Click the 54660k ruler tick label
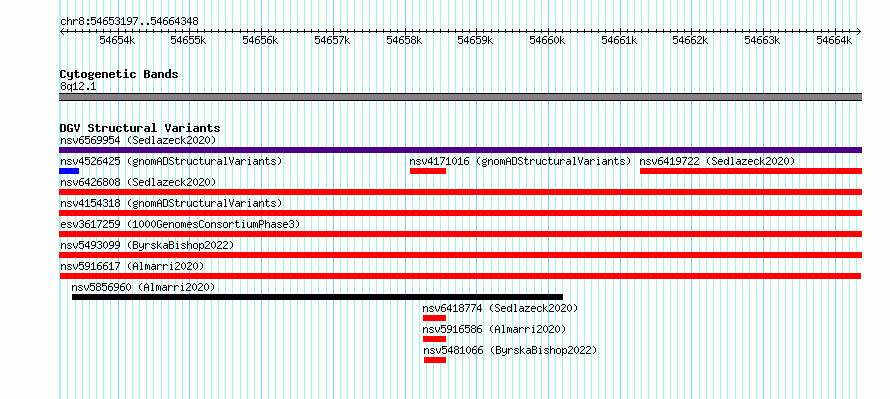 tap(548, 40)
